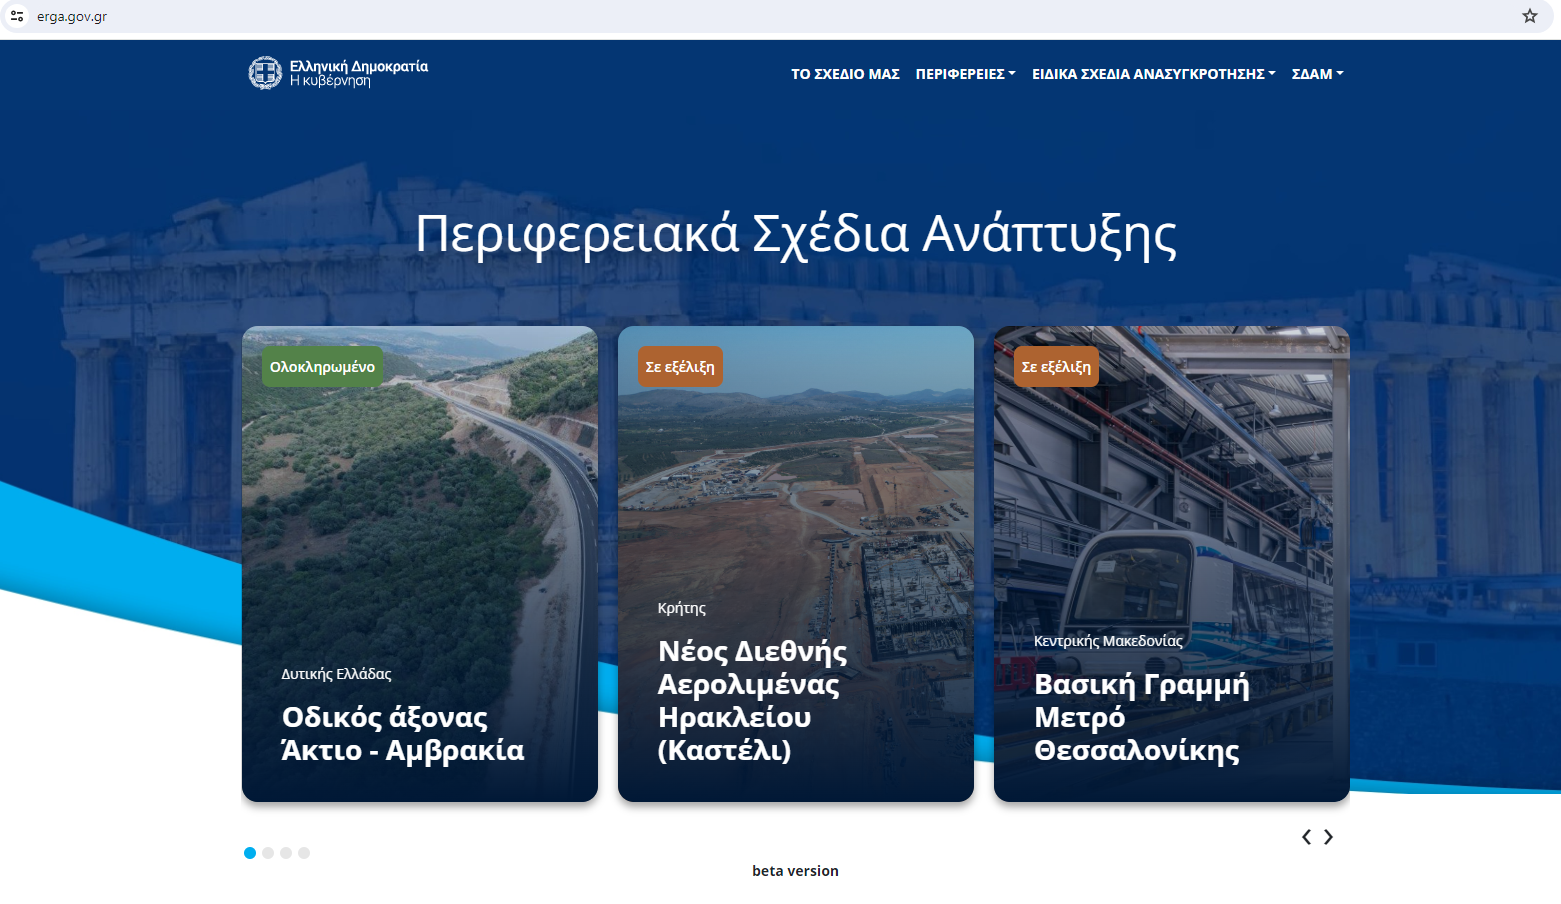The image size is (1561, 904).
Task: Click the orange Σε εξέλιξη badge on Crete card
Action: (680, 366)
